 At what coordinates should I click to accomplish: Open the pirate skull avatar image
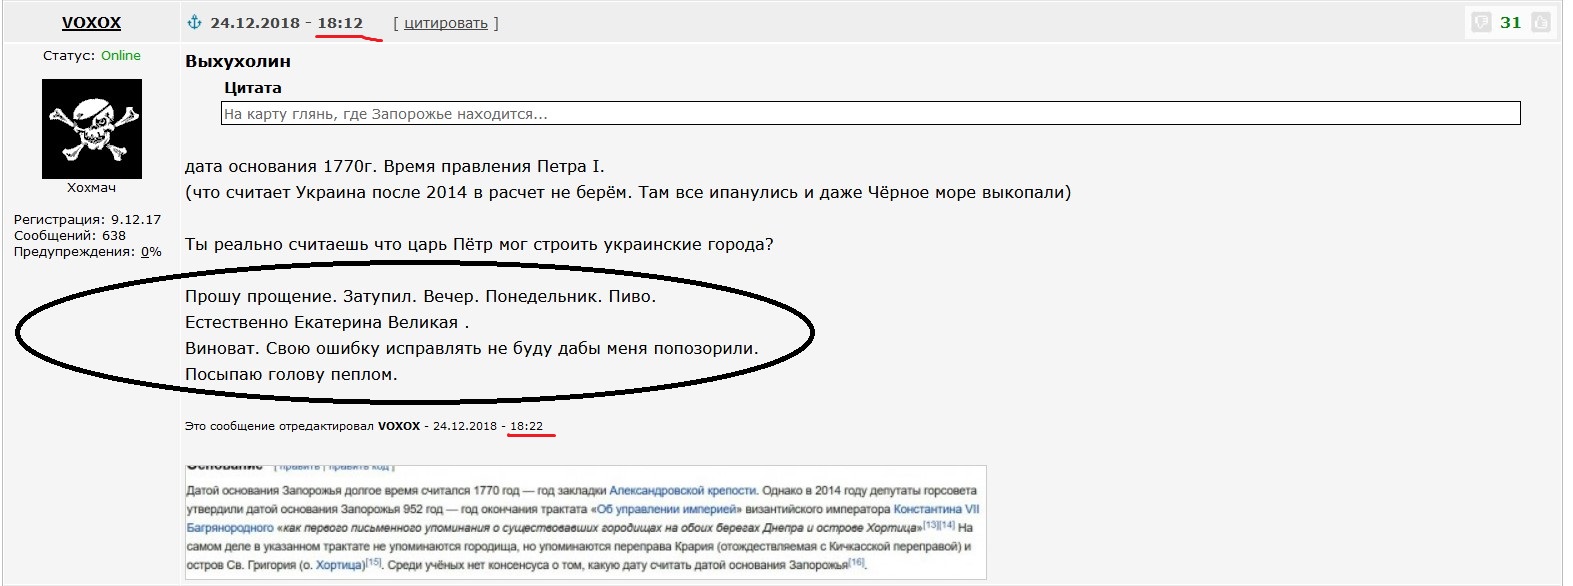pyautogui.click(x=92, y=129)
